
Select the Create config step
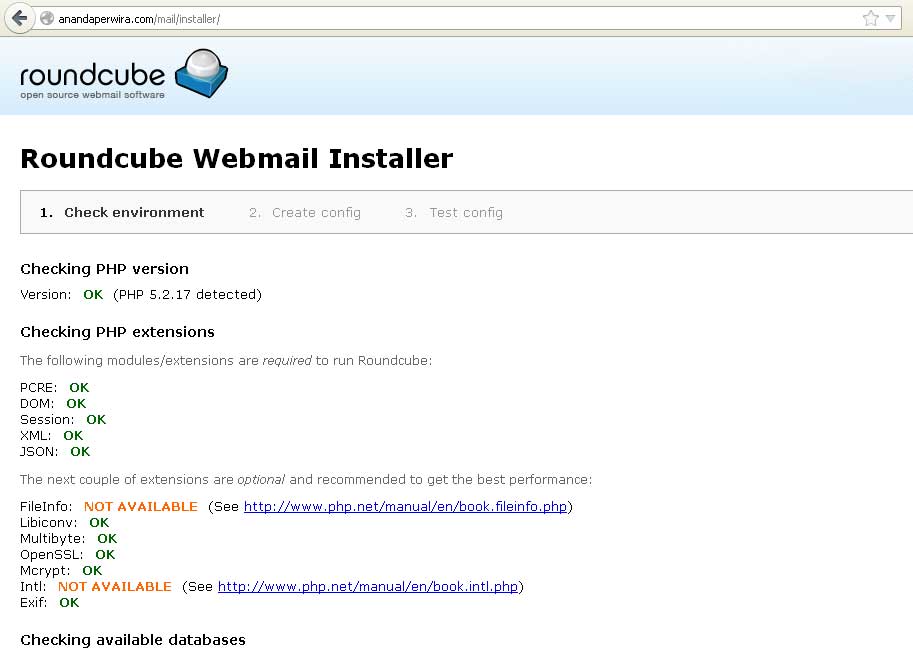click(x=305, y=212)
